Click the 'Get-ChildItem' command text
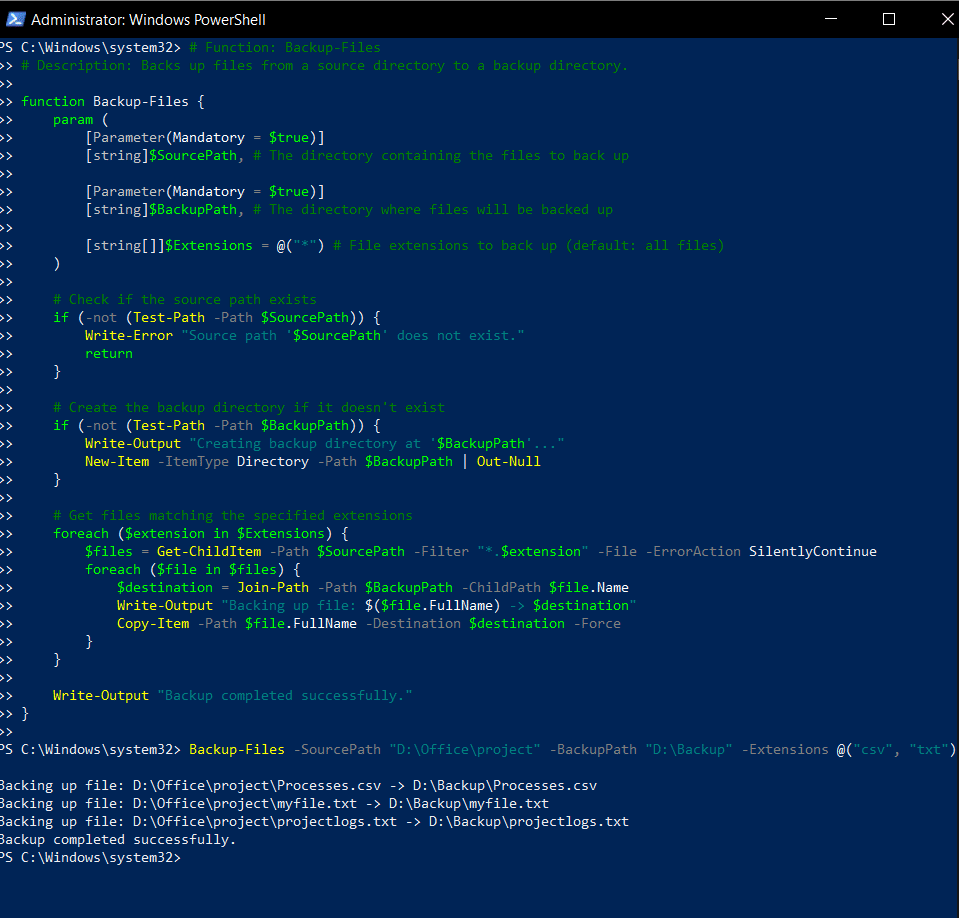 209,551
